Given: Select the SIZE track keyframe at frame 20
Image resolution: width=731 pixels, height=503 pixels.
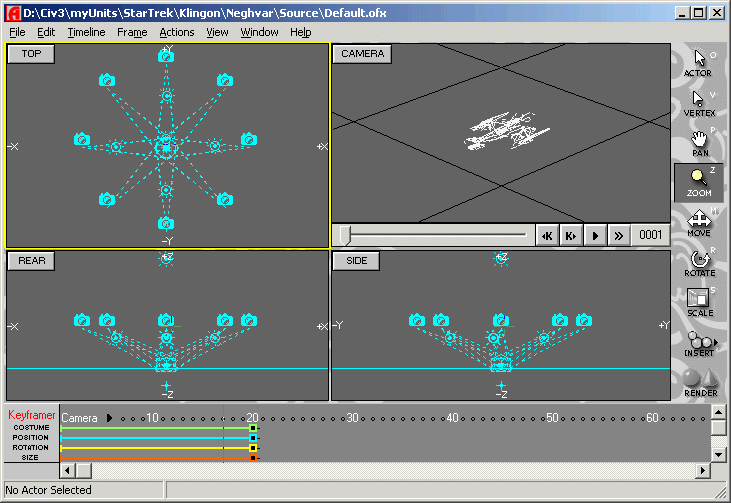Looking at the screenshot, I should coord(253,458).
